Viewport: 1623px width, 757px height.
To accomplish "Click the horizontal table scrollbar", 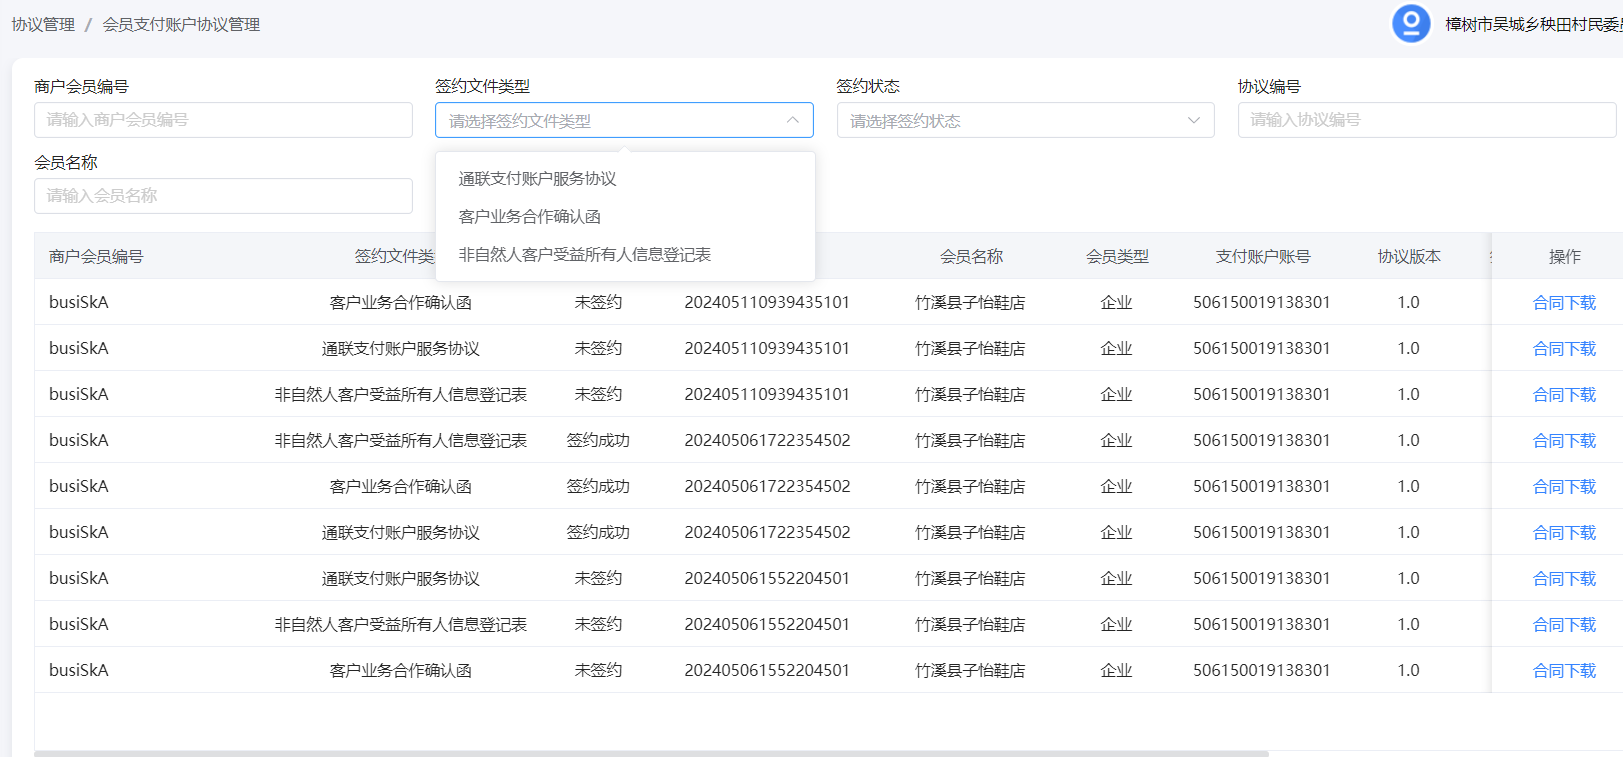I will [x=651, y=753].
